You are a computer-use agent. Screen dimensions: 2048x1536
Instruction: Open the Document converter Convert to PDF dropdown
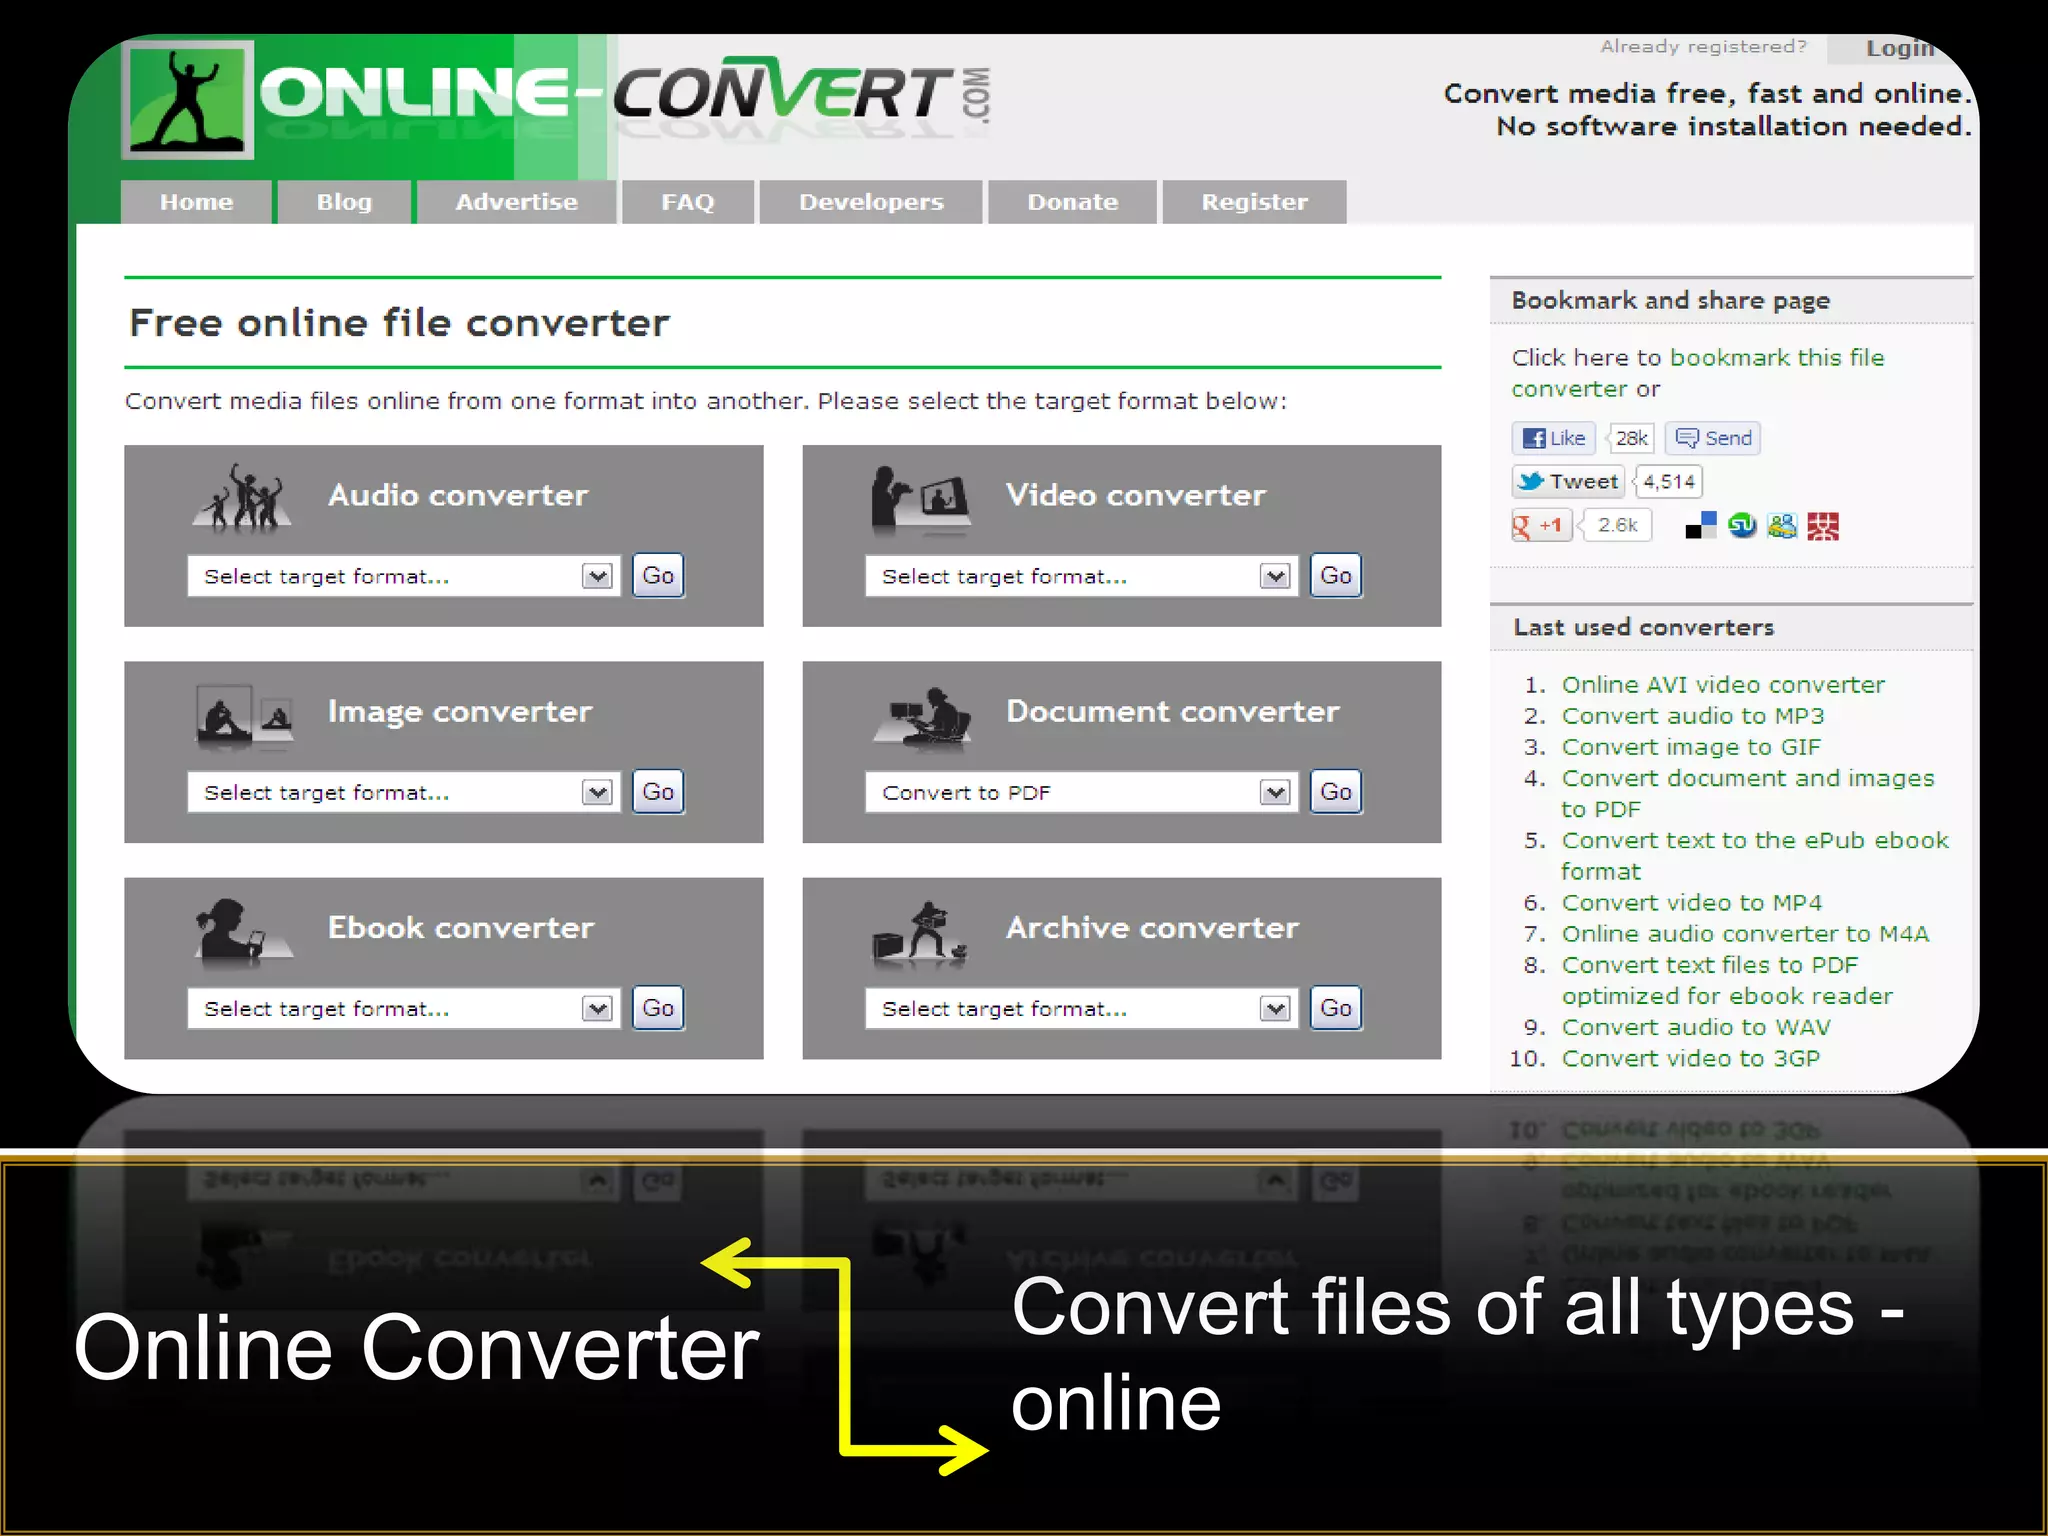[x=1082, y=792]
